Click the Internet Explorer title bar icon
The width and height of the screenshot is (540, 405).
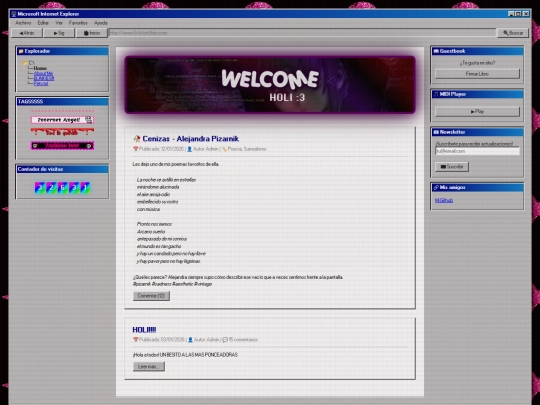point(14,14)
